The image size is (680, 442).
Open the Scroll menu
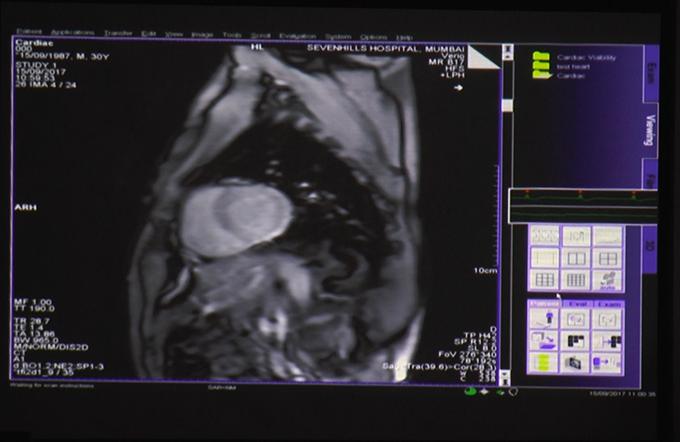[261, 36]
